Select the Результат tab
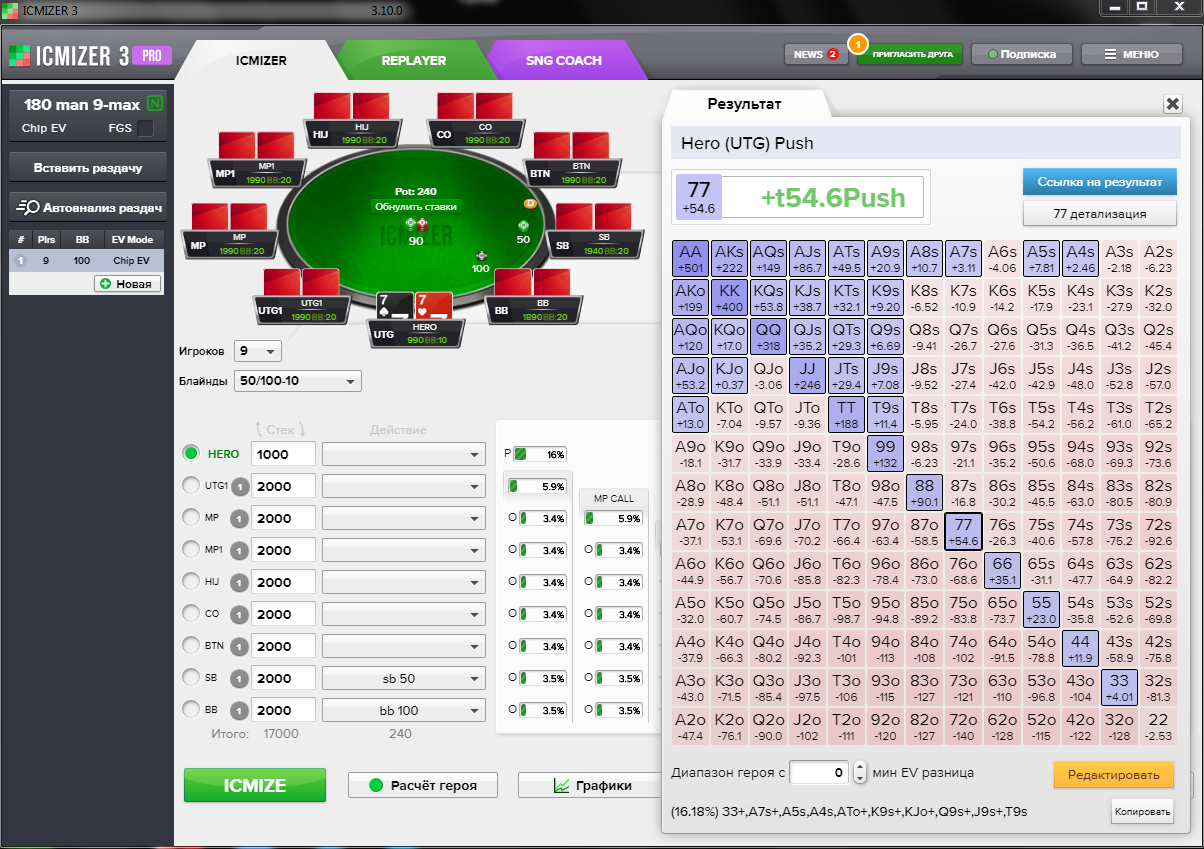Screen dimensions: 1204x849 coord(744,104)
